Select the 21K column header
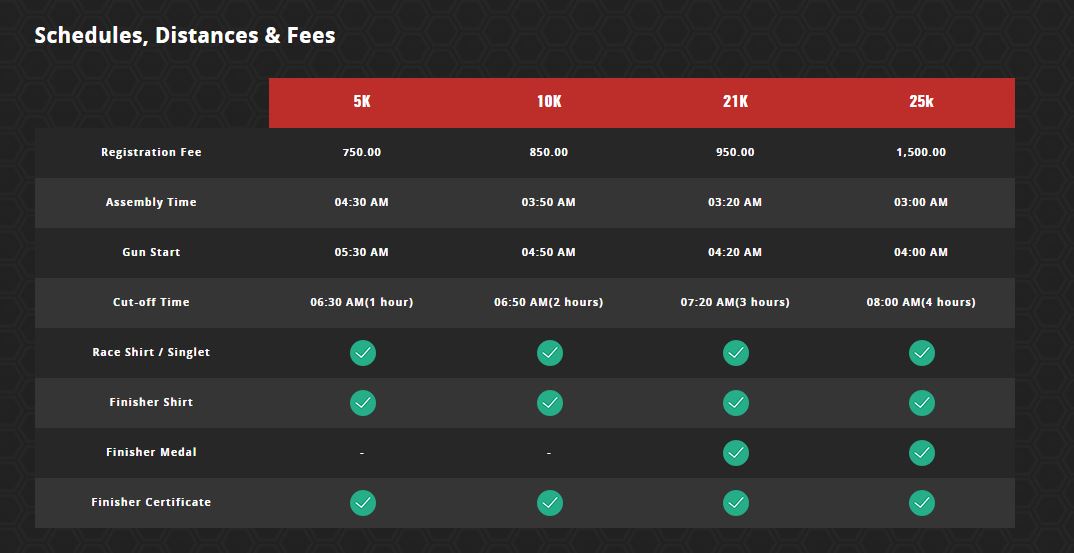The image size is (1074, 553). click(735, 102)
